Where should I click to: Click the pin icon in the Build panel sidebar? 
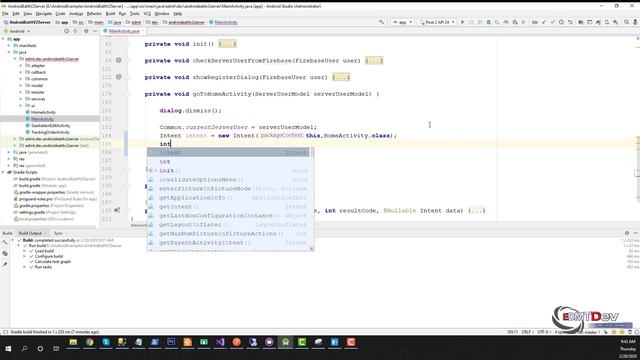[x=5, y=264]
